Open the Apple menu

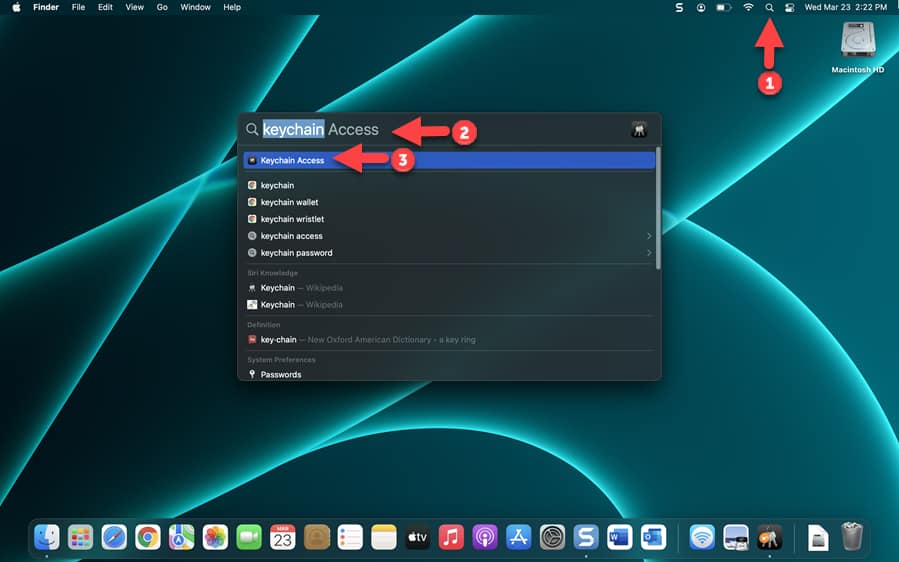pyautogui.click(x=16, y=7)
